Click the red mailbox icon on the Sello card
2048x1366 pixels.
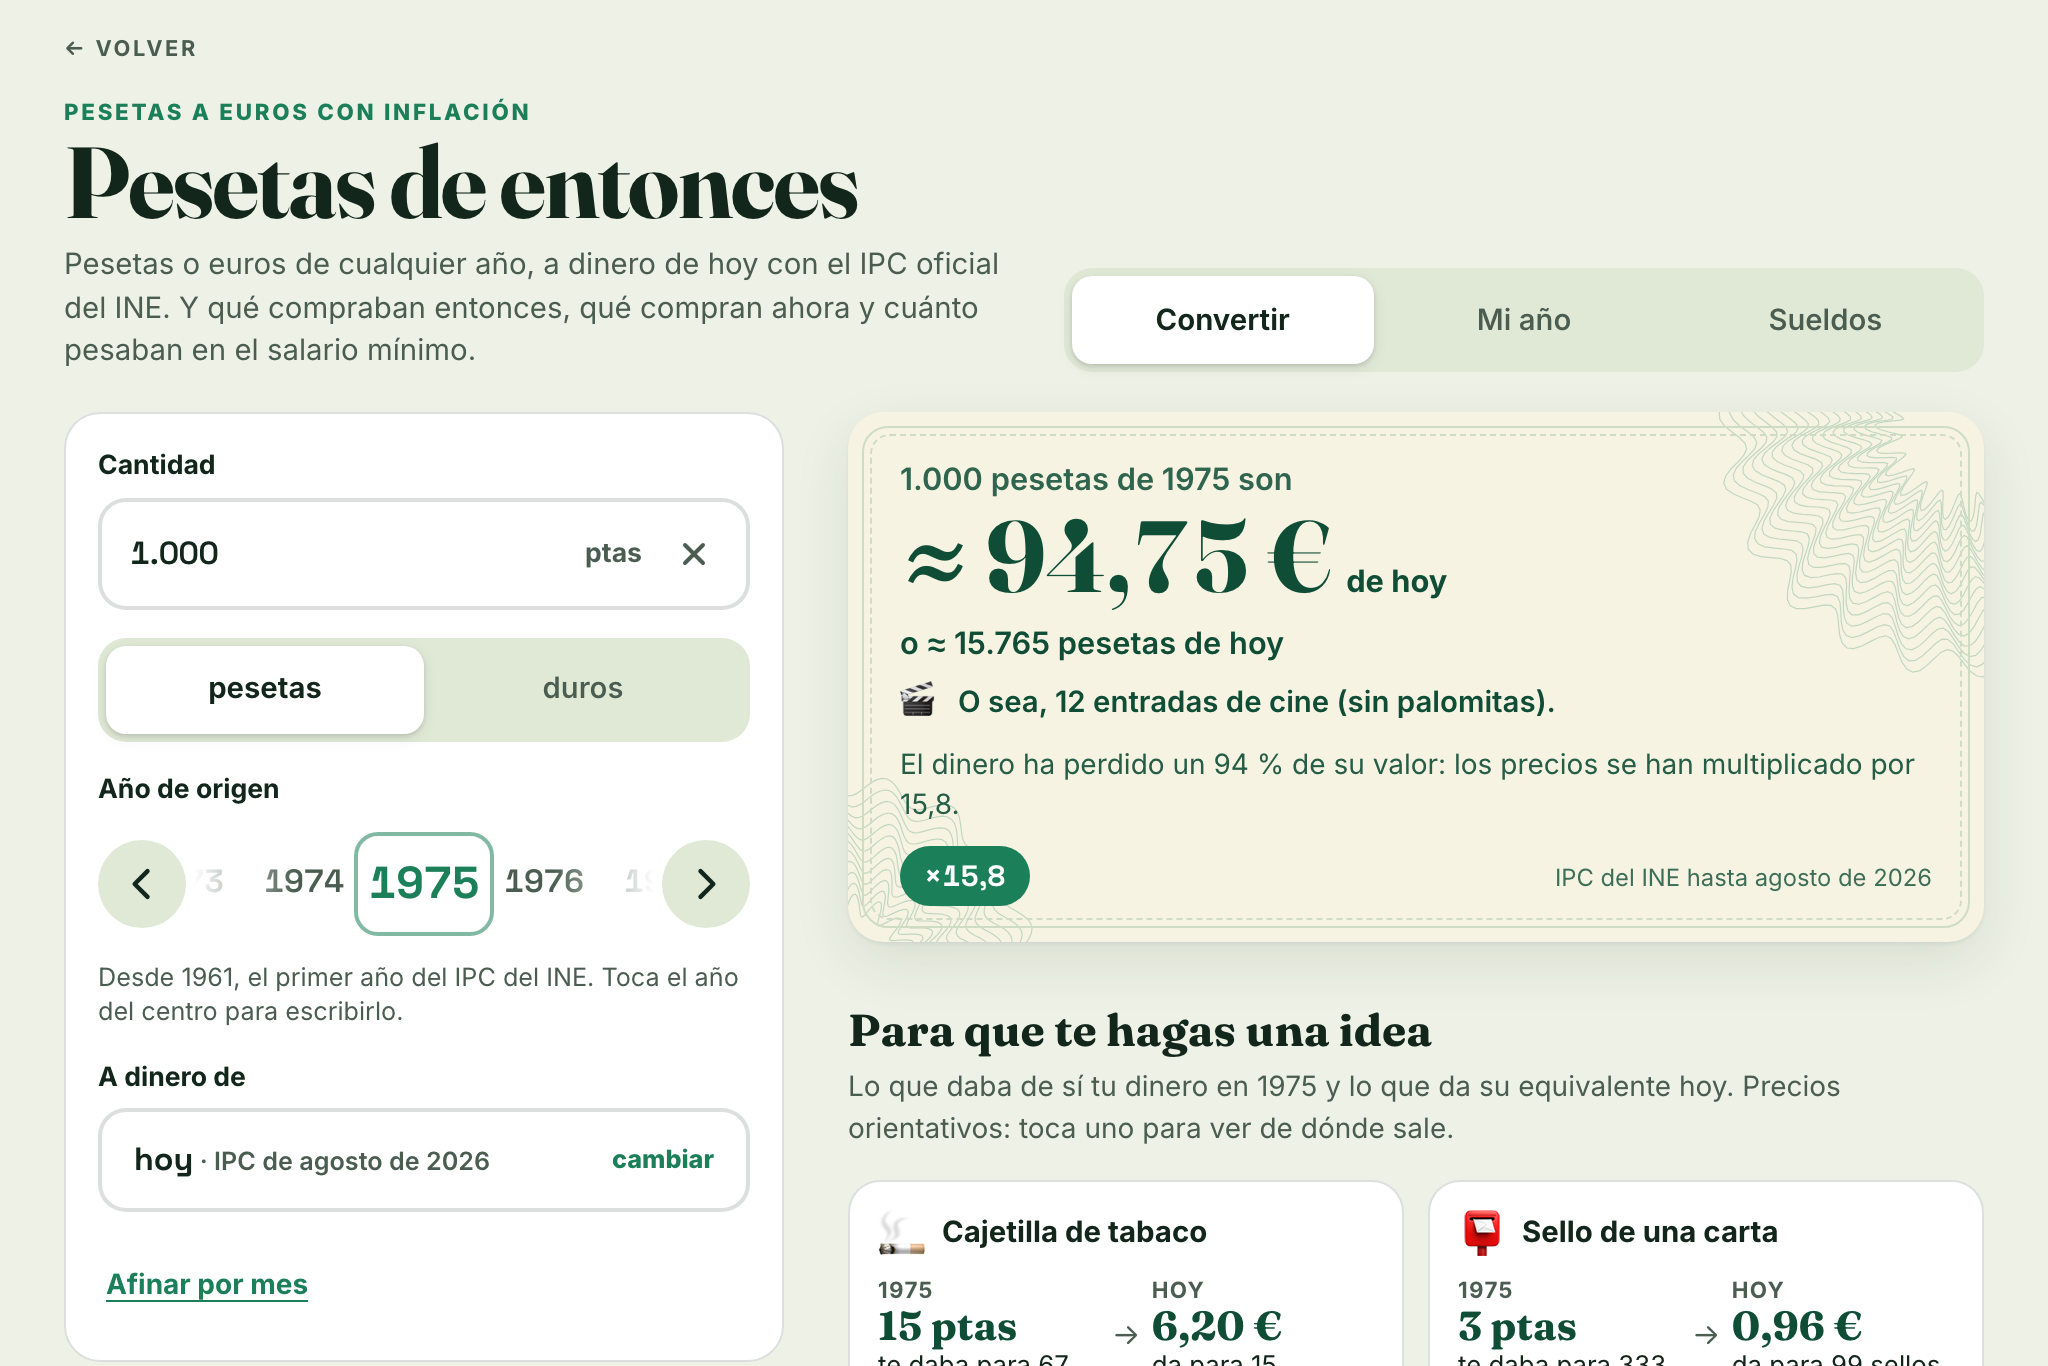[x=1482, y=1232]
